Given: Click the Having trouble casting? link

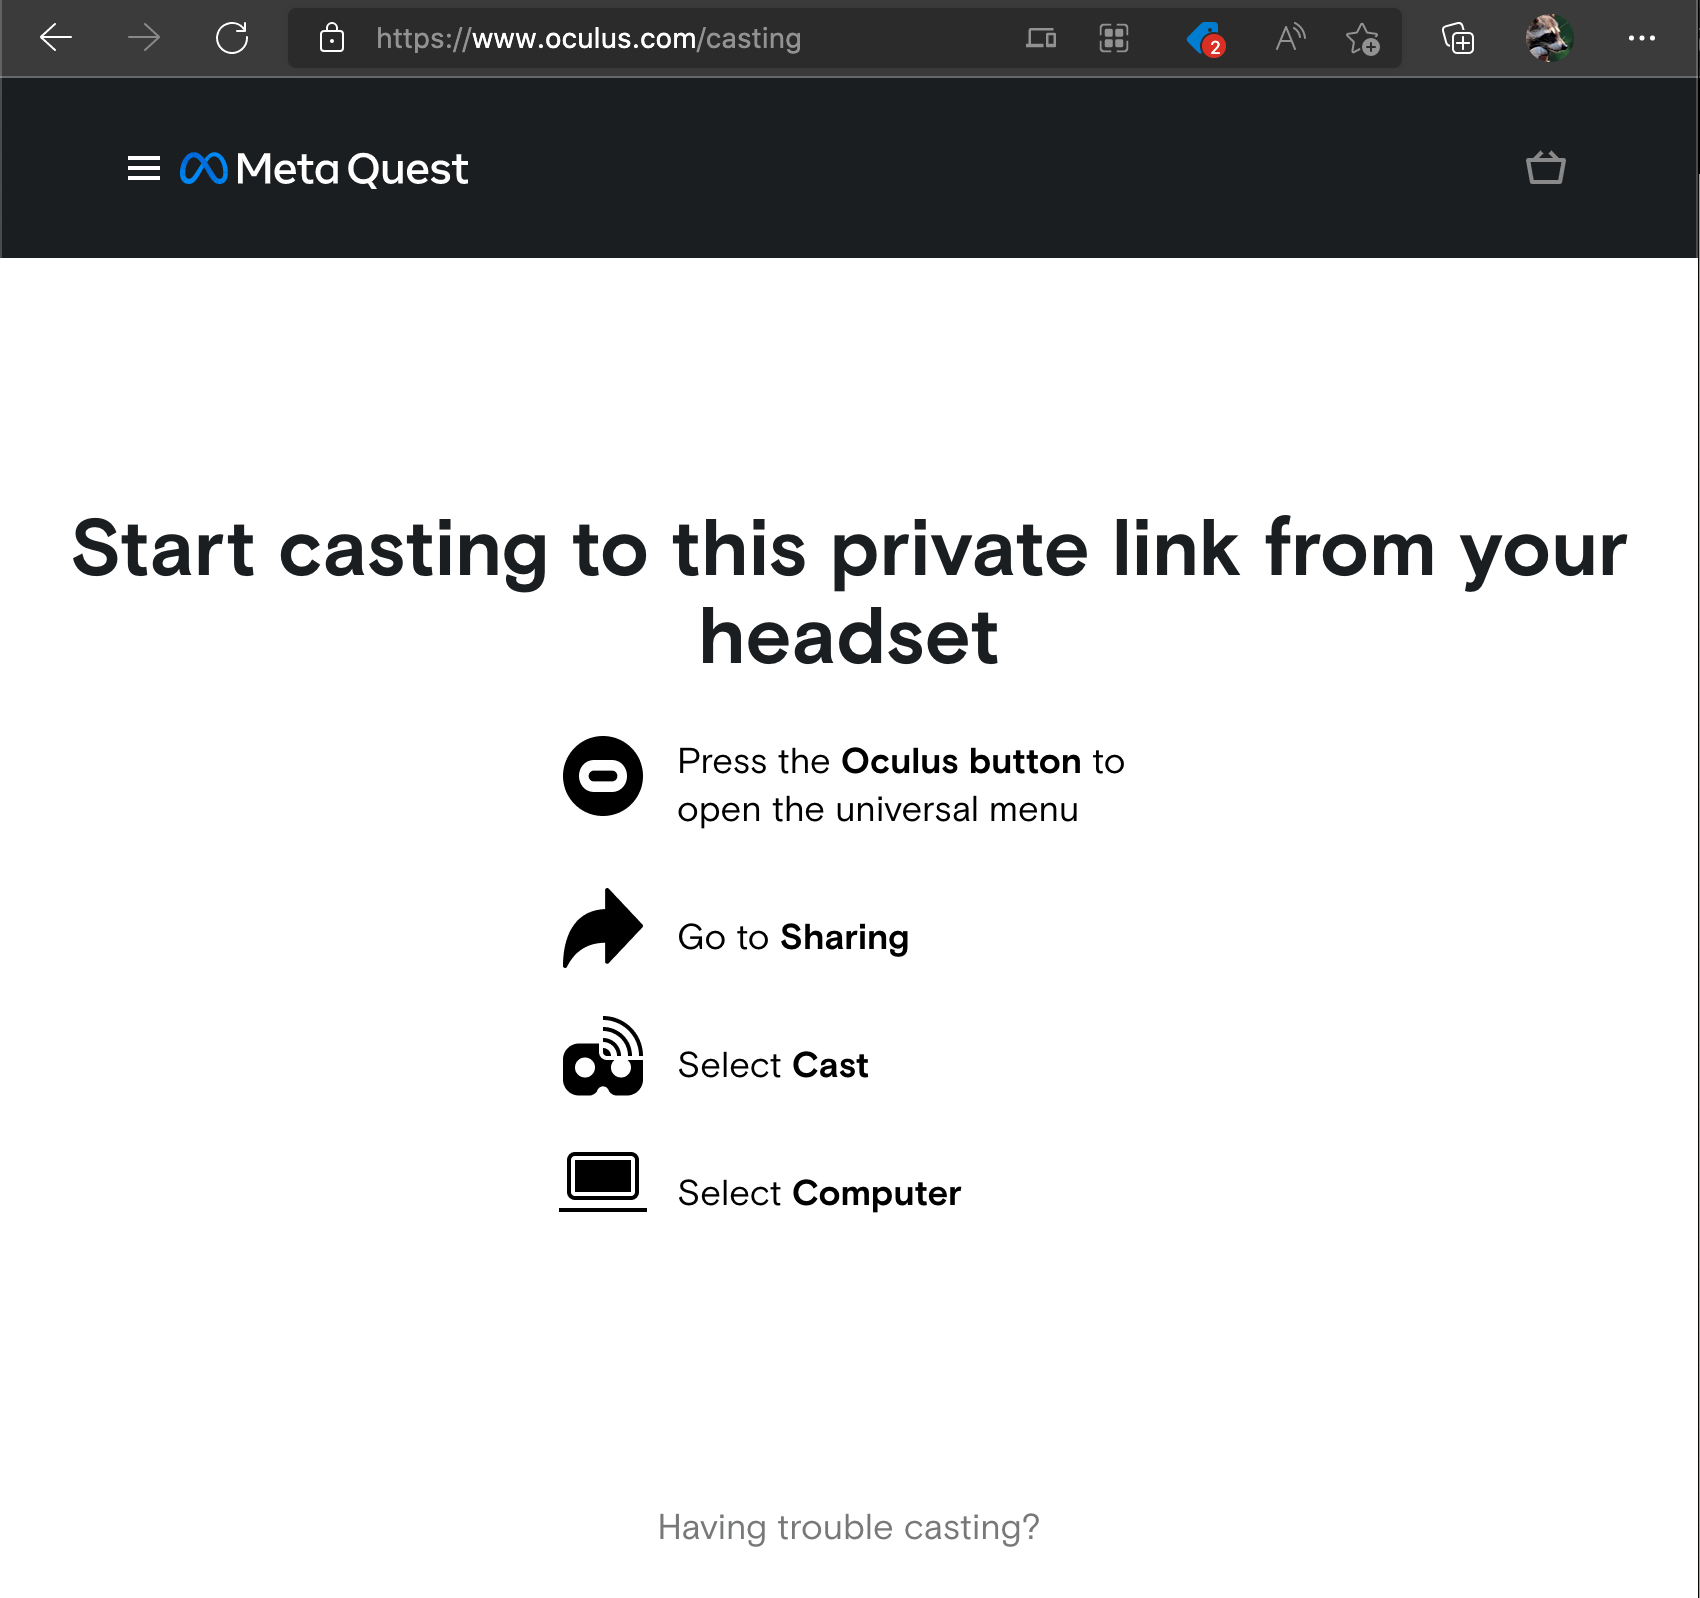Looking at the screenshot, I should click(849, 1527).
